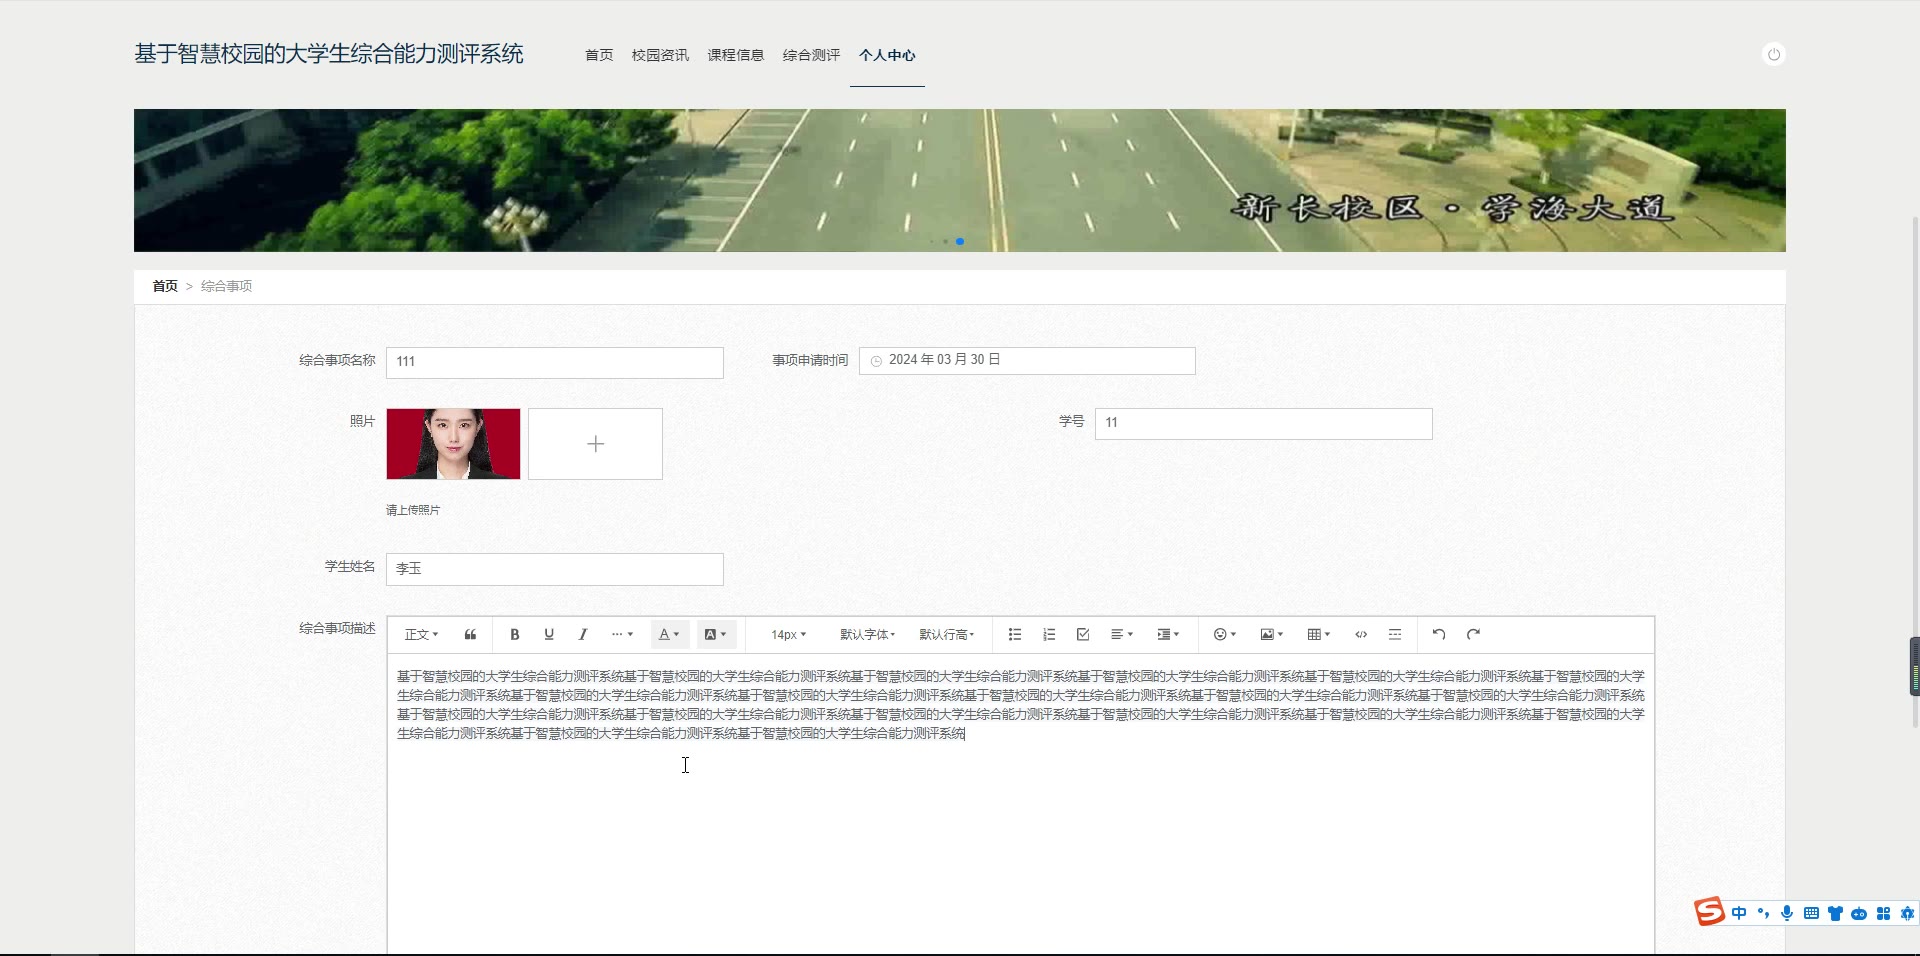Open the text color picker

669,634
